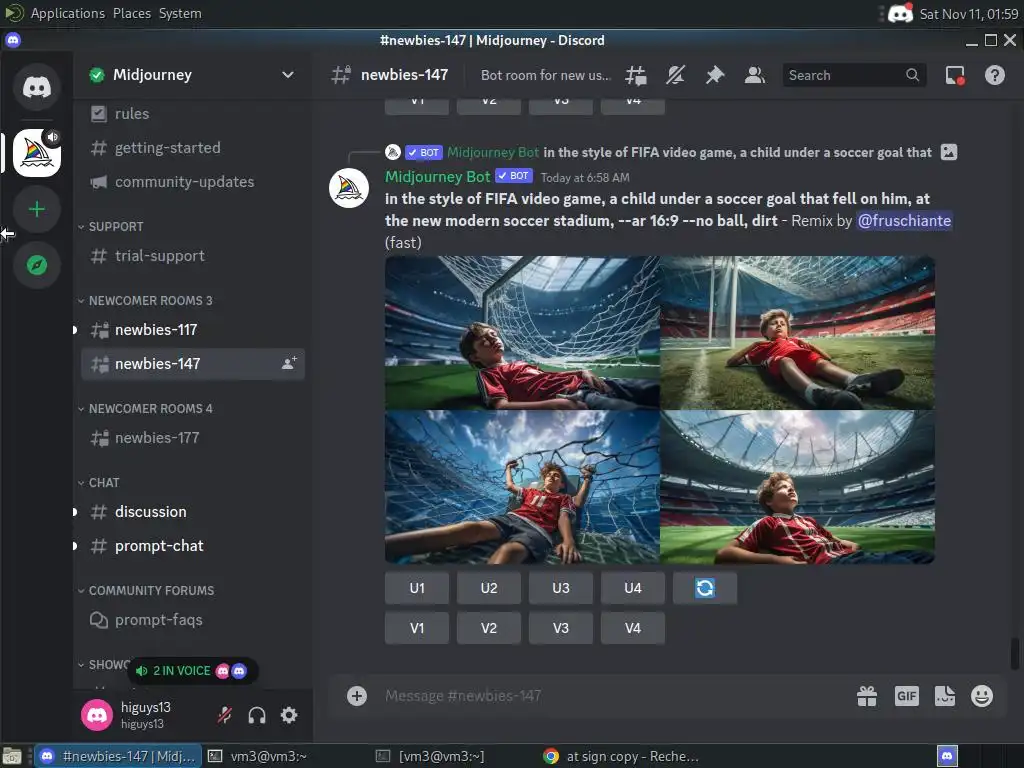Click V3 below the U3 button
Image resolution: width=1024 pixels, height=768 pixels.
click(x=560, y=628)
